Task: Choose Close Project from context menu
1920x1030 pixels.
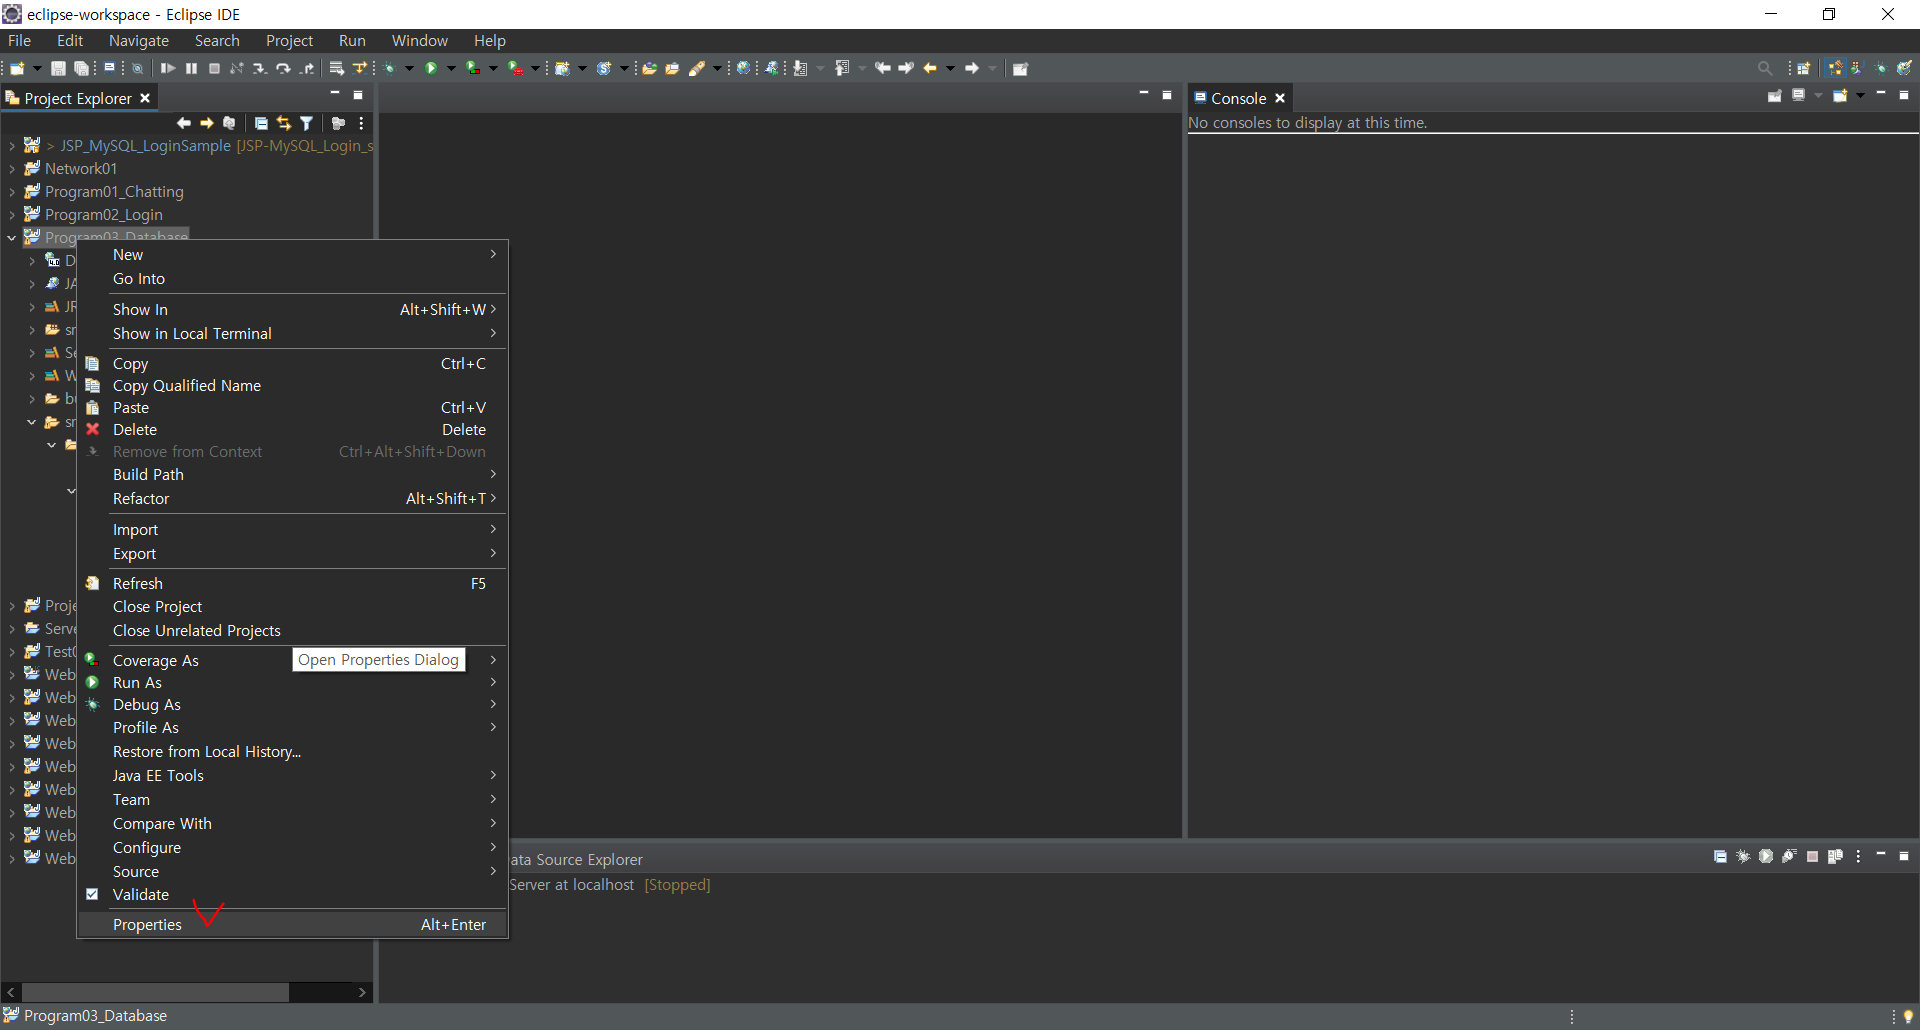Action: click(293, 606)
